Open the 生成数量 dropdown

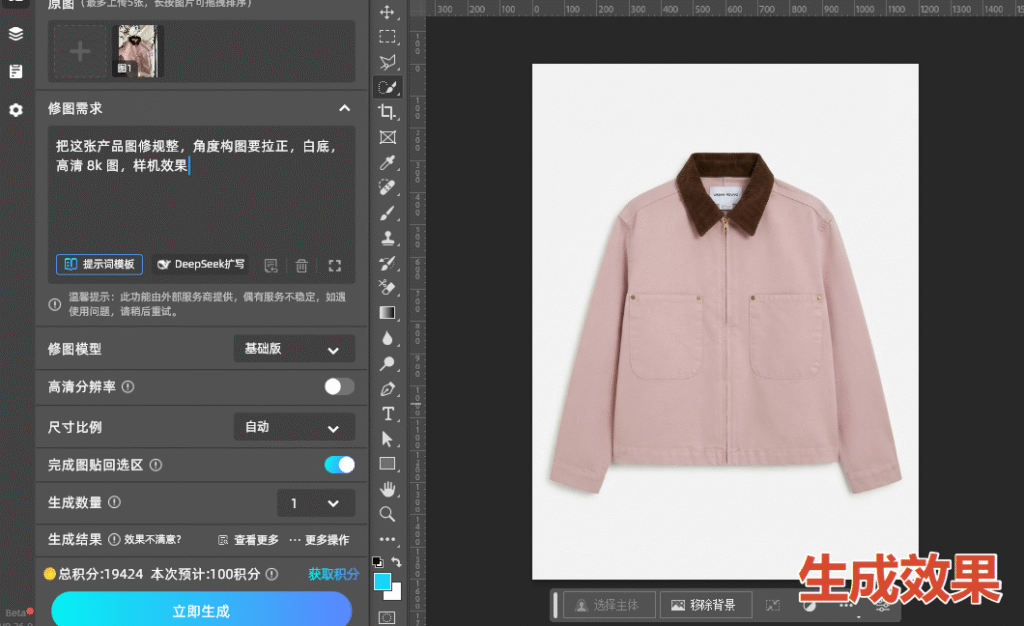(316, 503)
